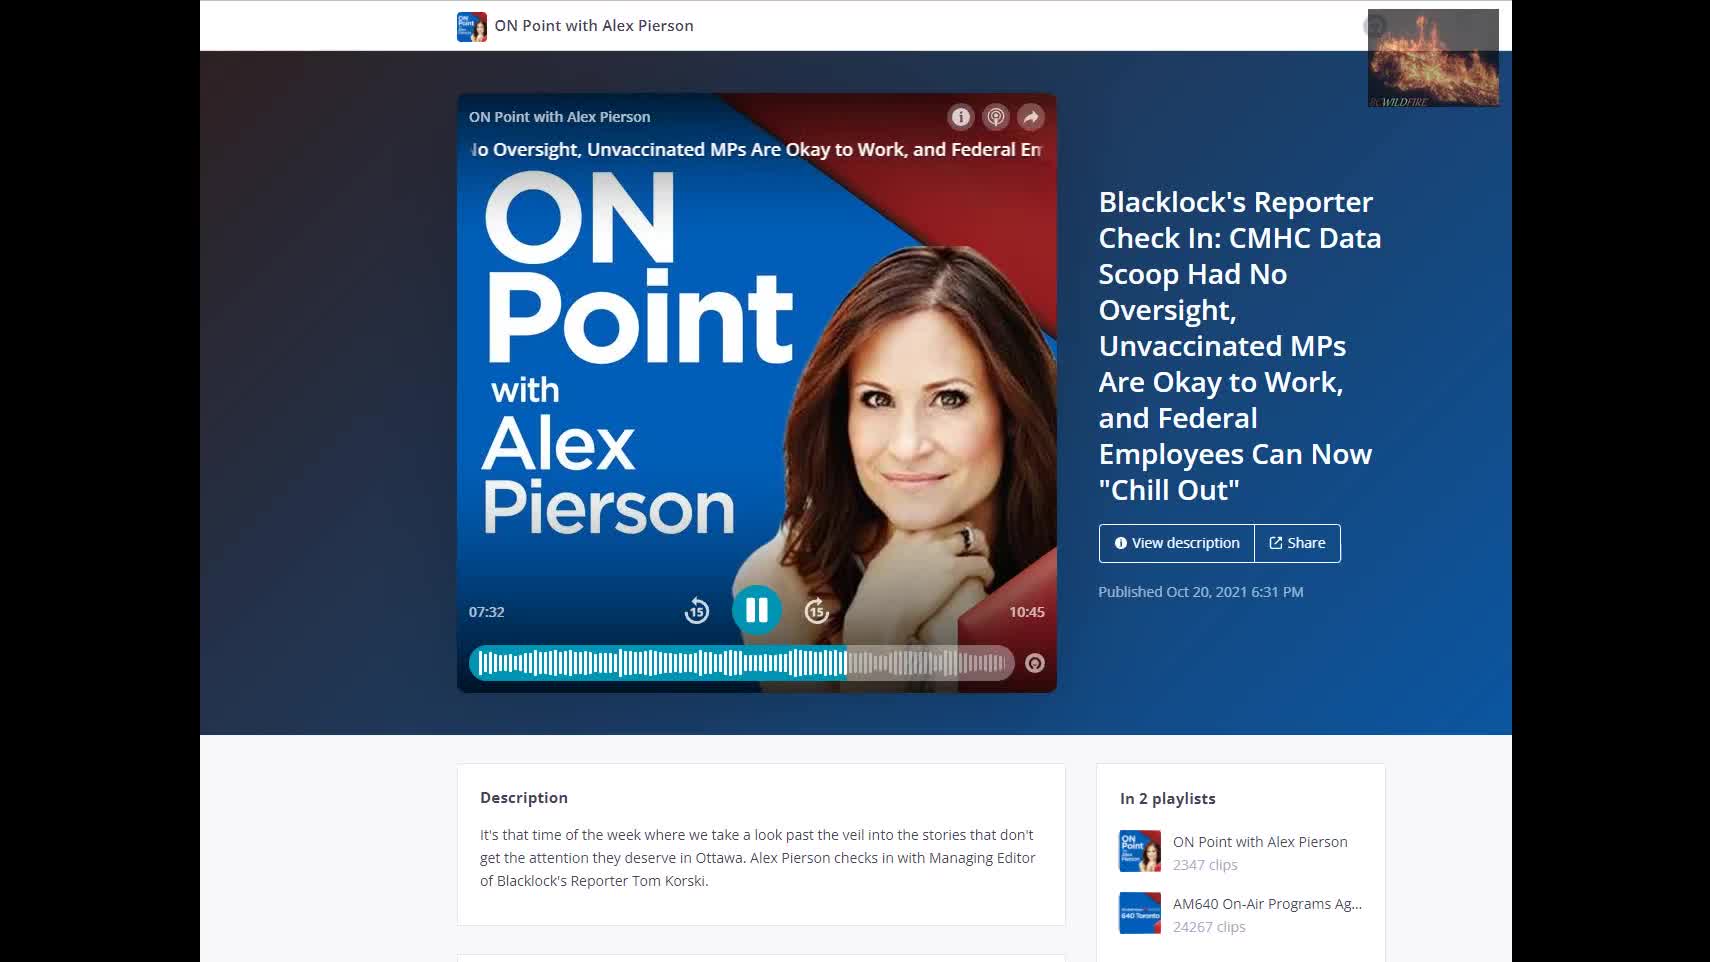Open the ON Point with Alex Pierson playlist
Screen dimensions: 1710x962
1260,842
